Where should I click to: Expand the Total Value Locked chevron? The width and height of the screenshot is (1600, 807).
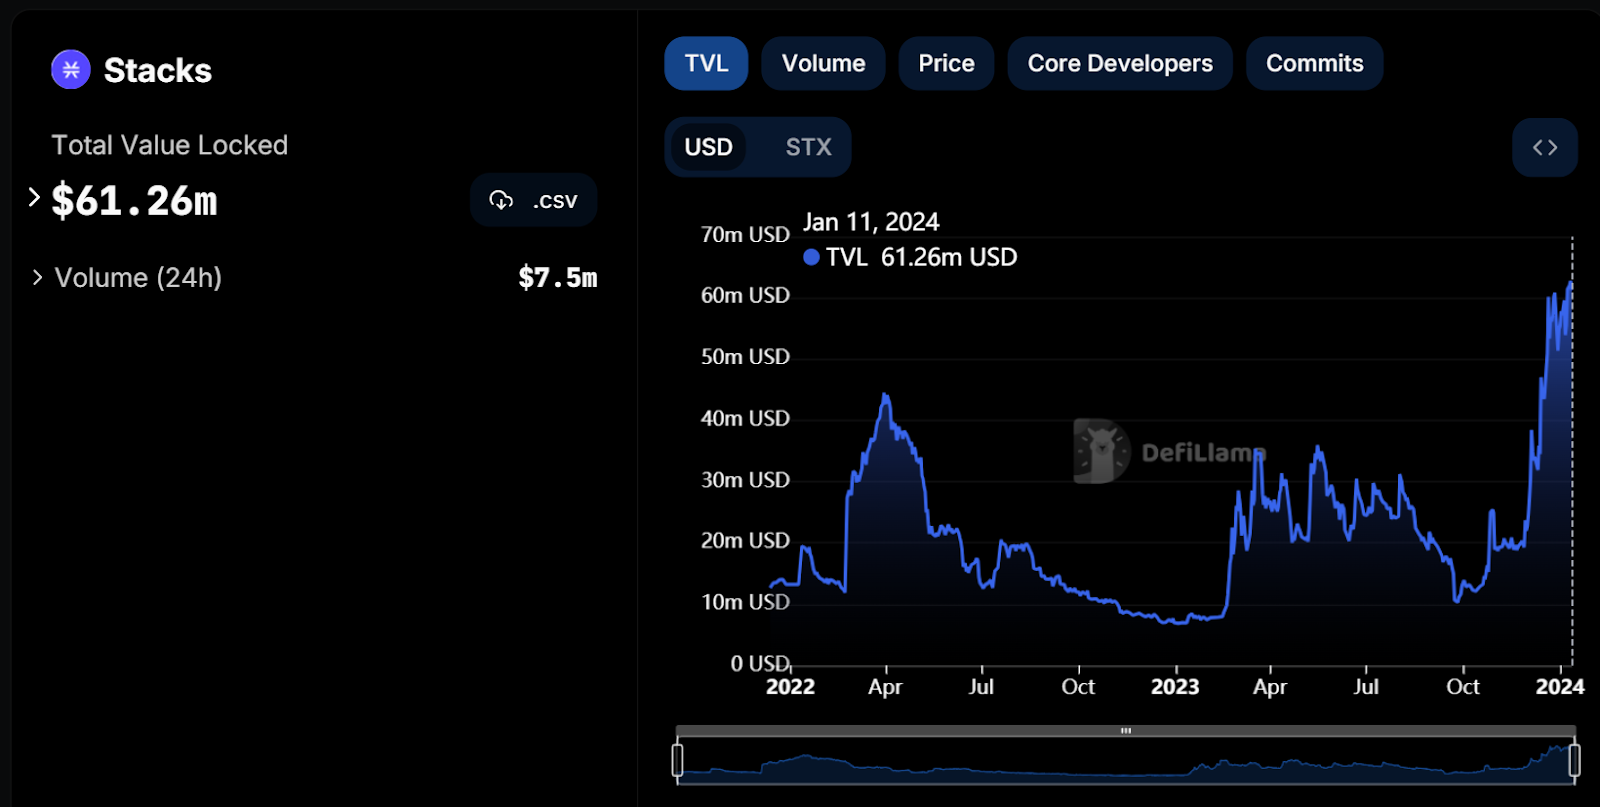click(34, 197)
